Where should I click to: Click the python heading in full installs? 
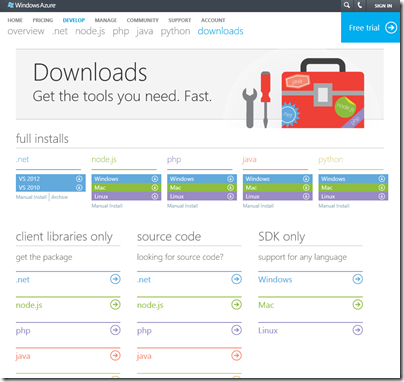tap(331, 160)
